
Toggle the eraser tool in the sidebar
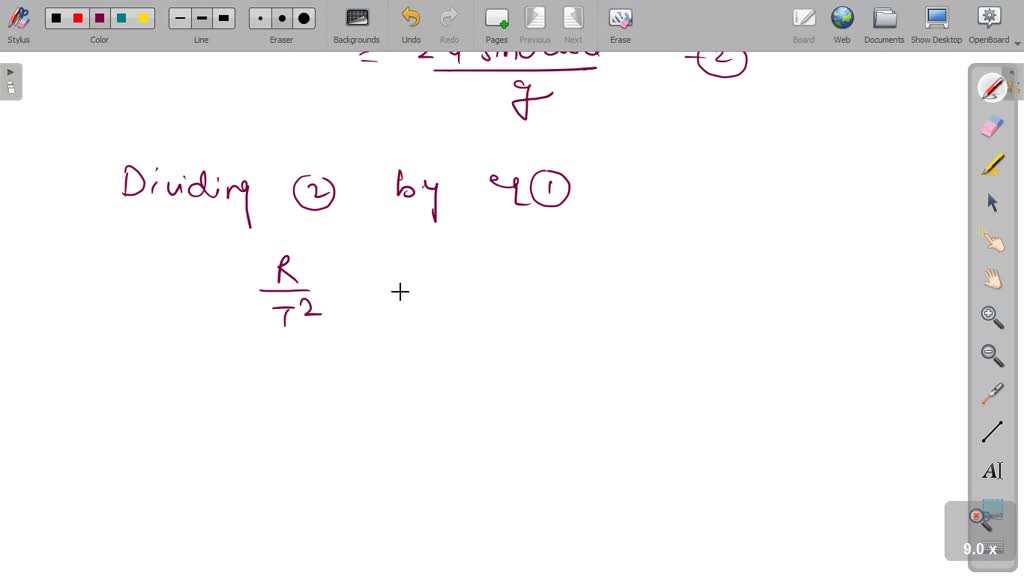tap(991, 127)
